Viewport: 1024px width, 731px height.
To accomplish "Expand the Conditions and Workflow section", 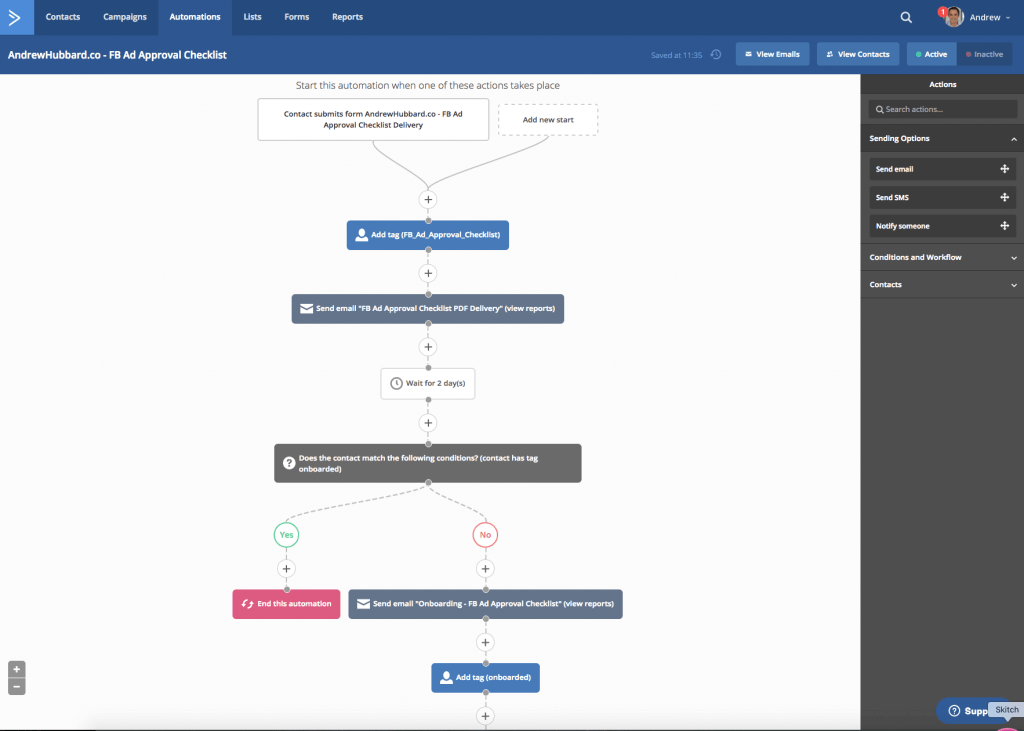I will [x=1013, y=258].
